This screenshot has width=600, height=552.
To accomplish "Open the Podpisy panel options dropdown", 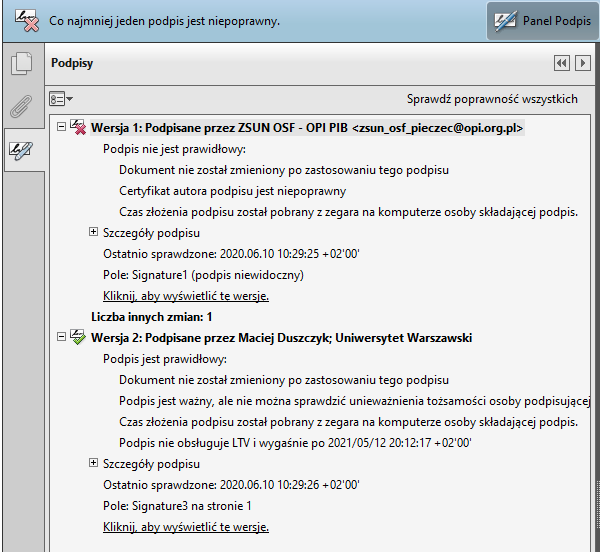I will point(61,99).
